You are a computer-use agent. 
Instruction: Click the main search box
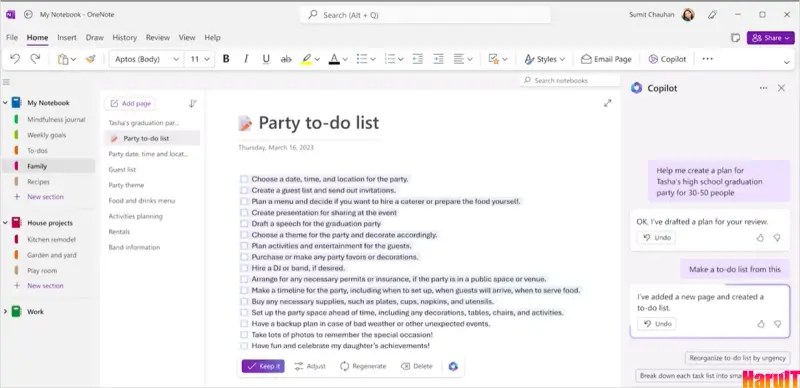pos(425,15)
